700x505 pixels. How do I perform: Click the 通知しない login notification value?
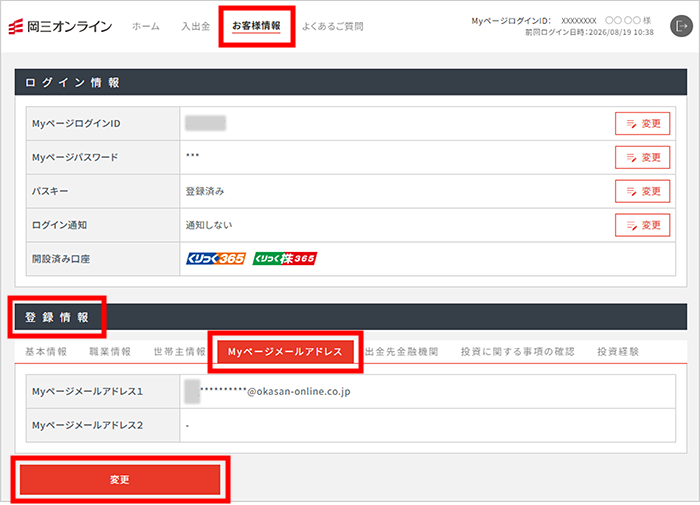click(x=209, y=225)
